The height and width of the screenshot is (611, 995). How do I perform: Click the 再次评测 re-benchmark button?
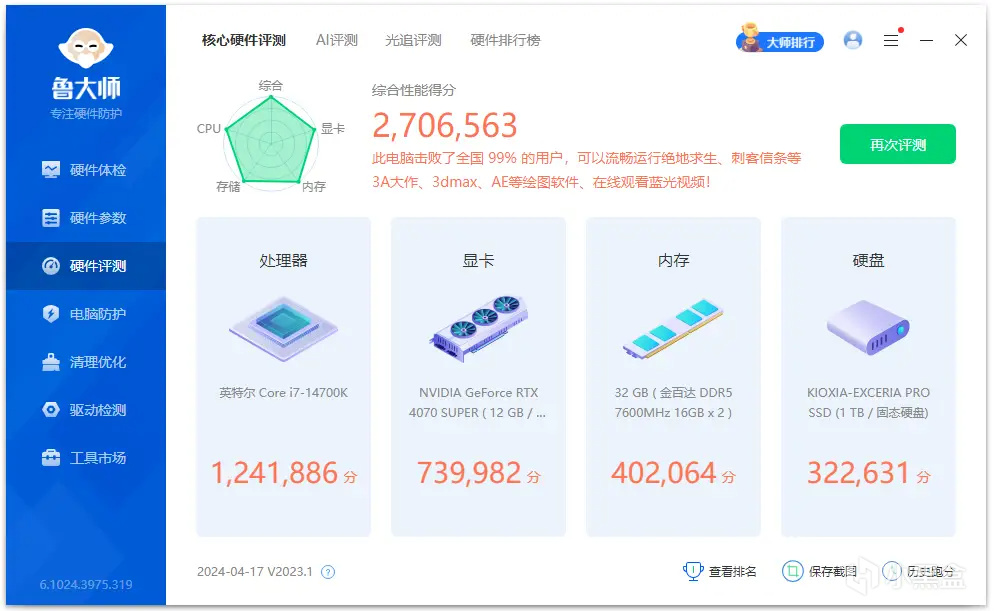[897, 144]
